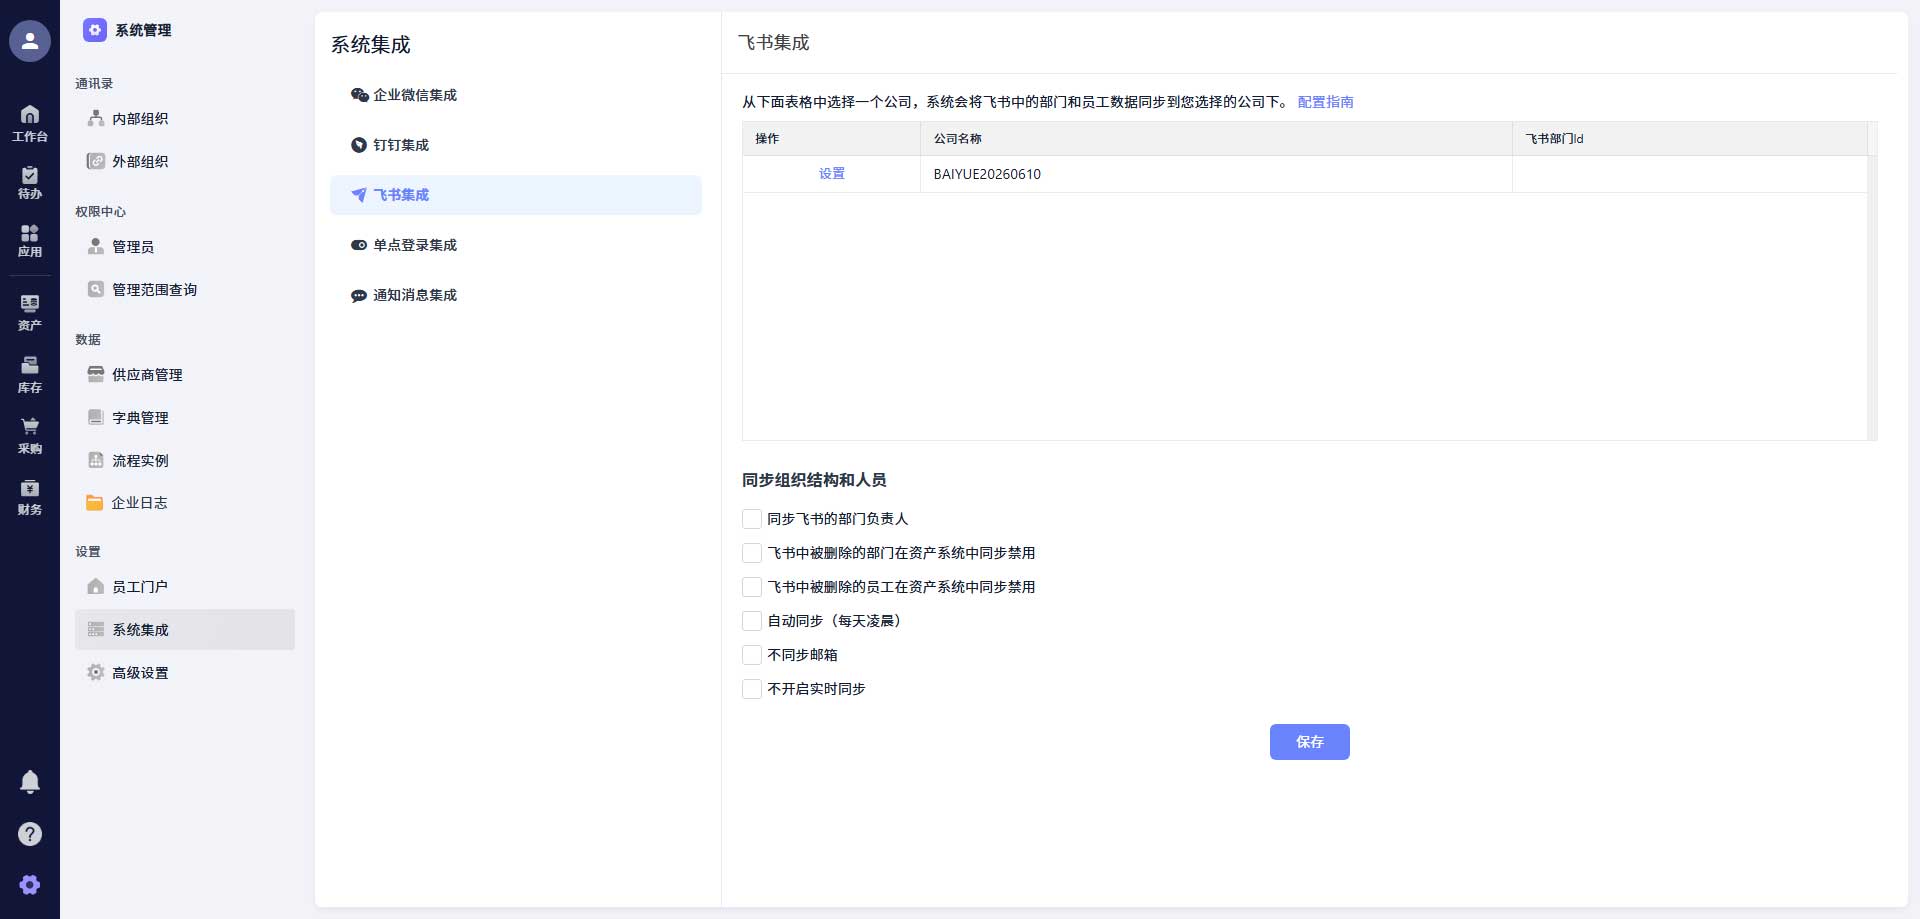This screenshot has height=919, width=1920.
Task: Click the 管理员 person icon
Action: pyautogui.click(x=96, y=246)
